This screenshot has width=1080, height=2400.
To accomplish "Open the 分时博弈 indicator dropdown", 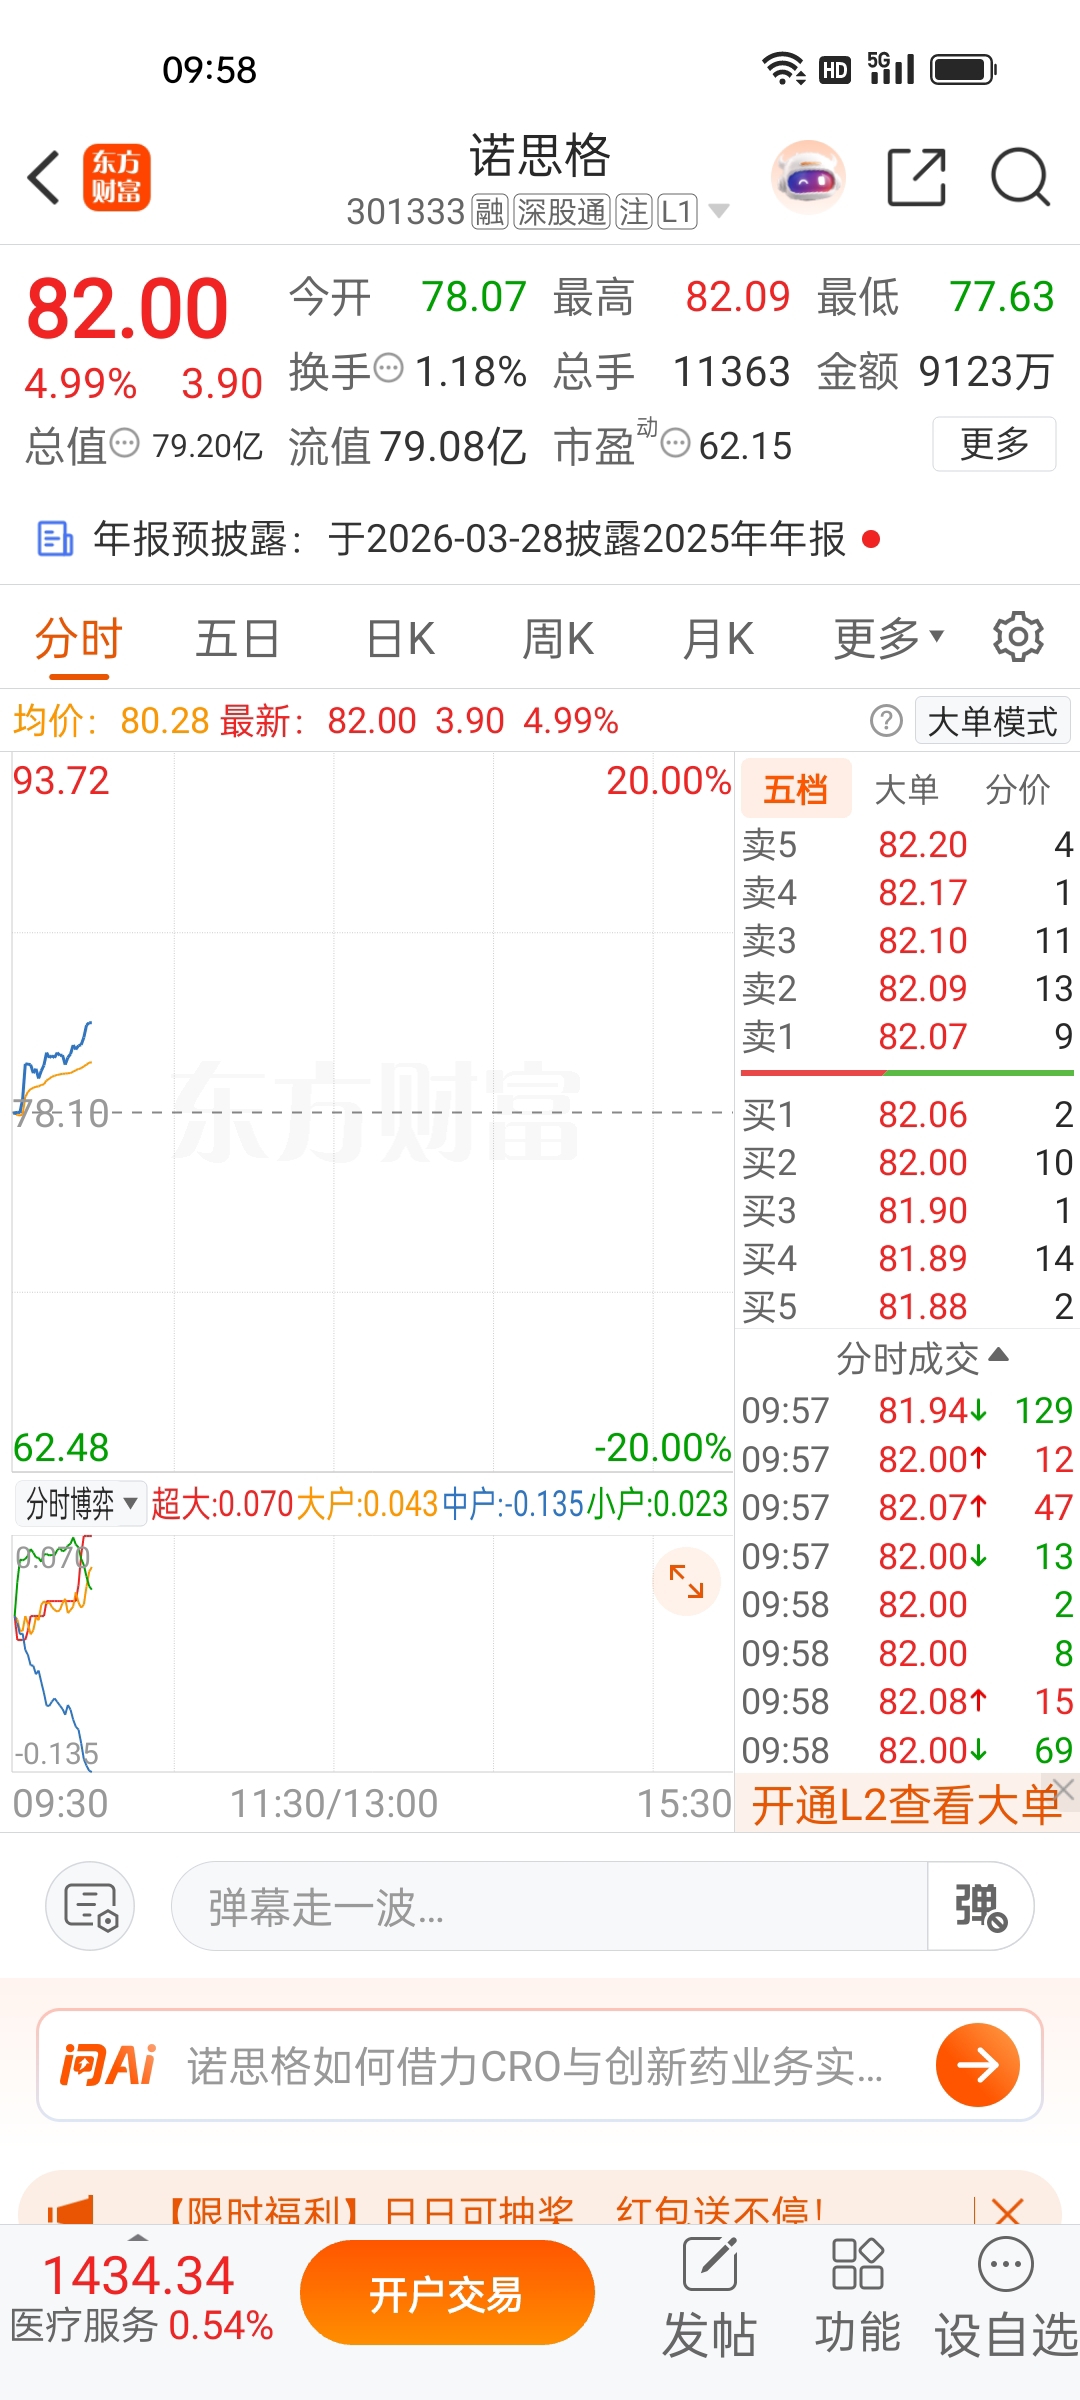I will pyautogui.click(x=82, y=1503).
